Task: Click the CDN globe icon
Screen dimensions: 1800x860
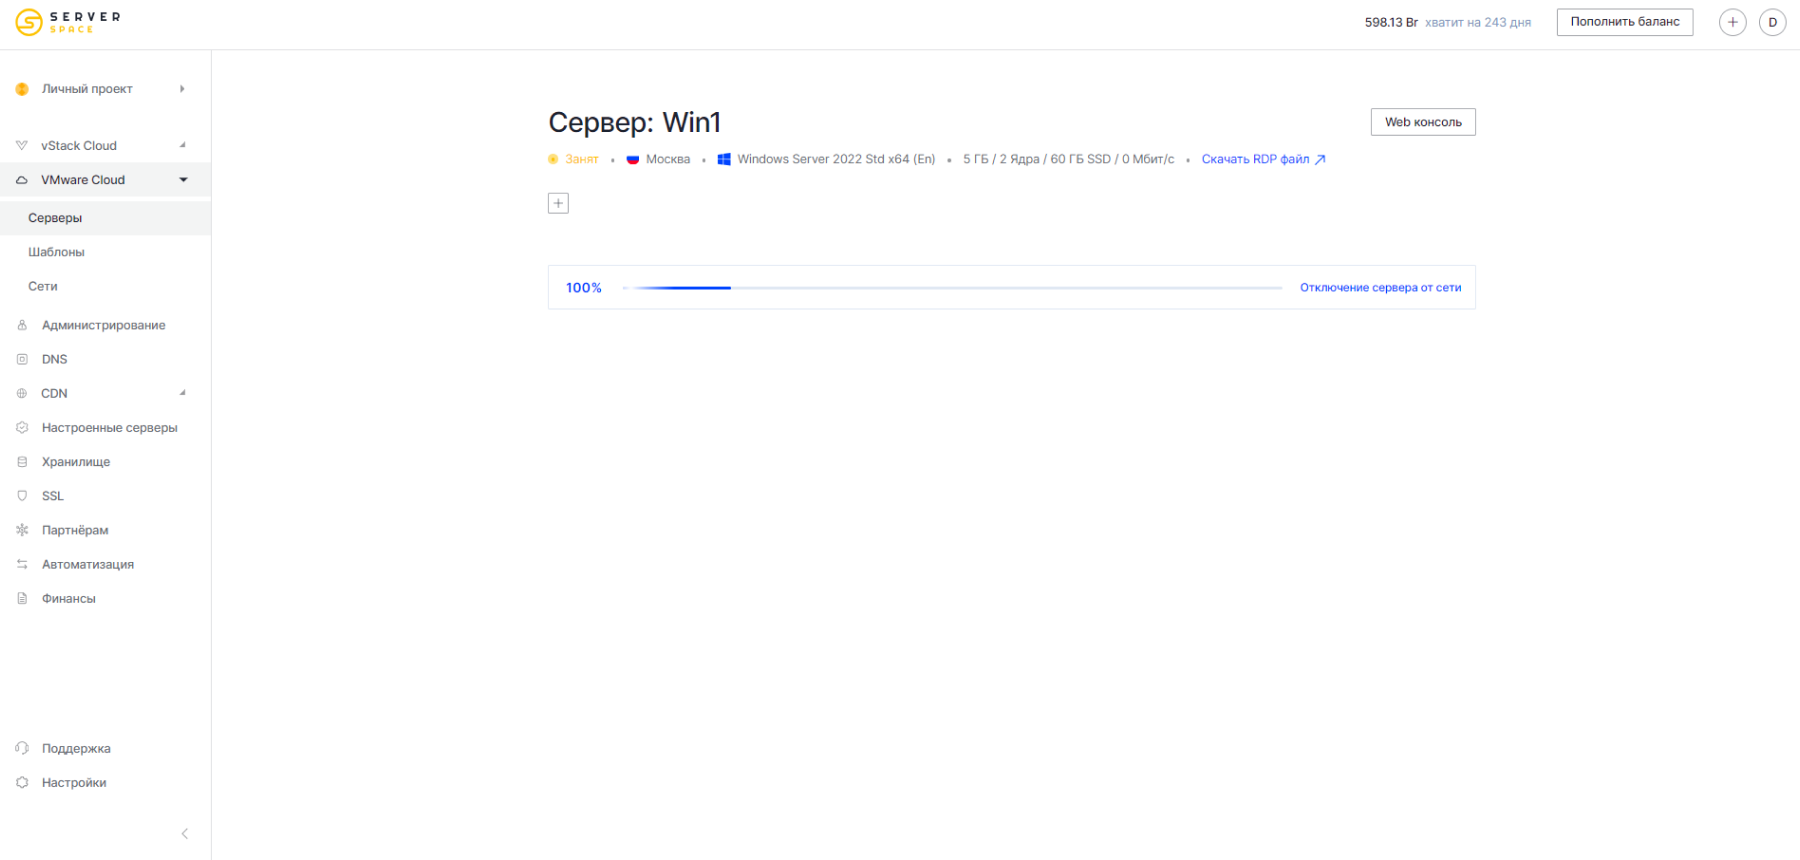Action: (x=22, y=393)
